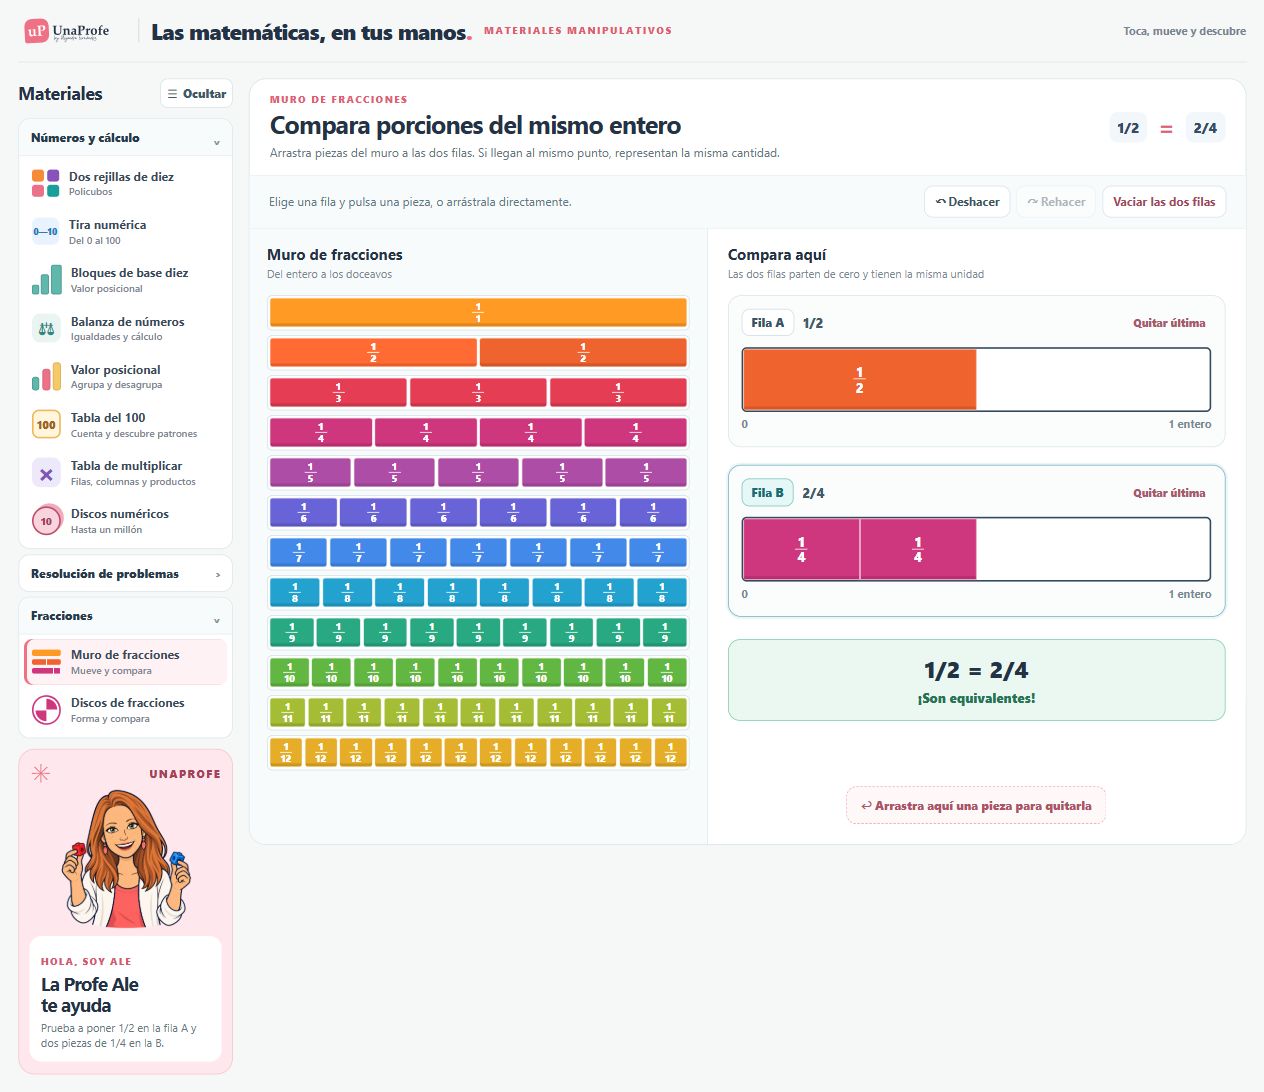Select Fila B as the active row
Image resolution: width=1264 pixels, height=1092 pixels.
767,493
